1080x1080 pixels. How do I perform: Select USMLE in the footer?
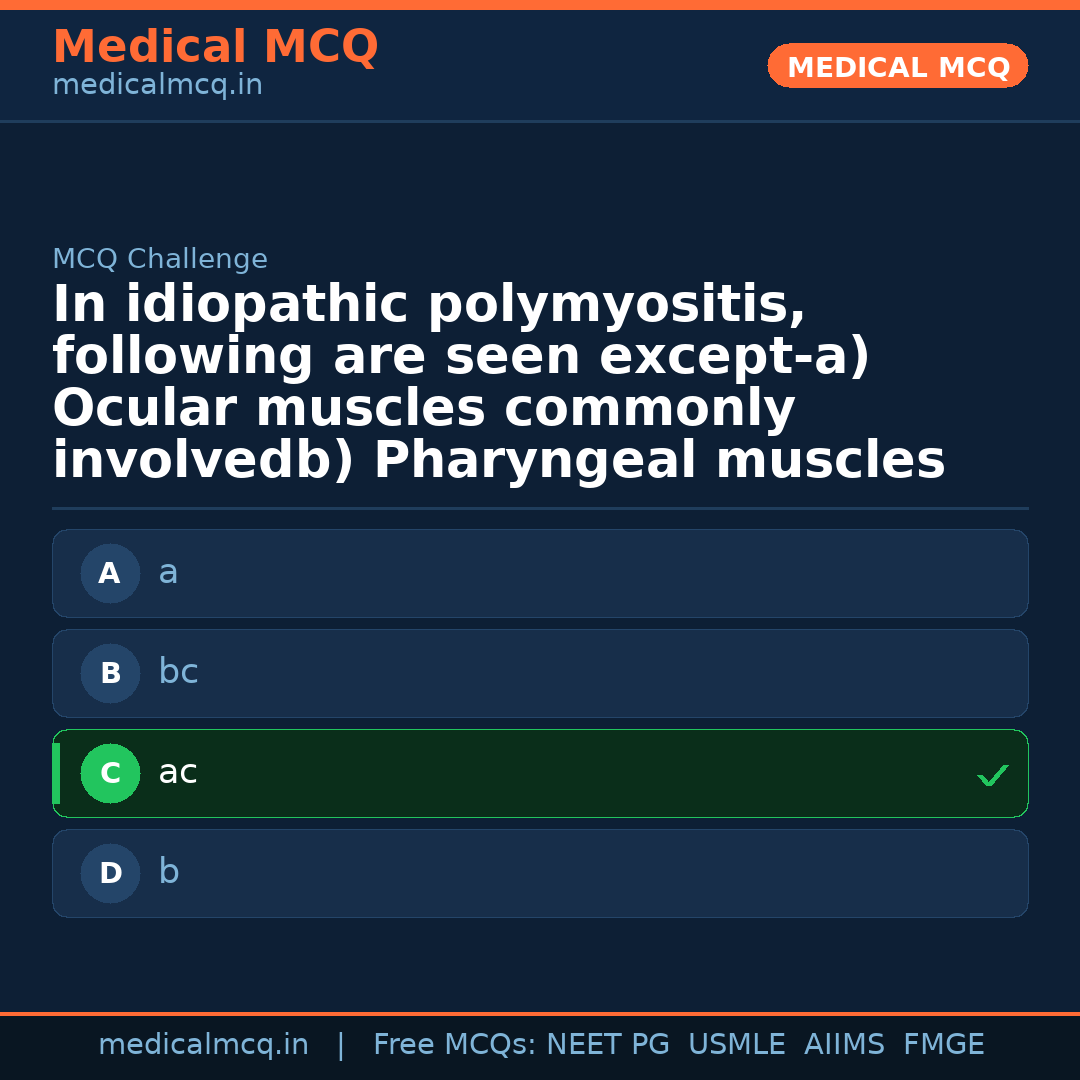click(x=736, y=1045)
